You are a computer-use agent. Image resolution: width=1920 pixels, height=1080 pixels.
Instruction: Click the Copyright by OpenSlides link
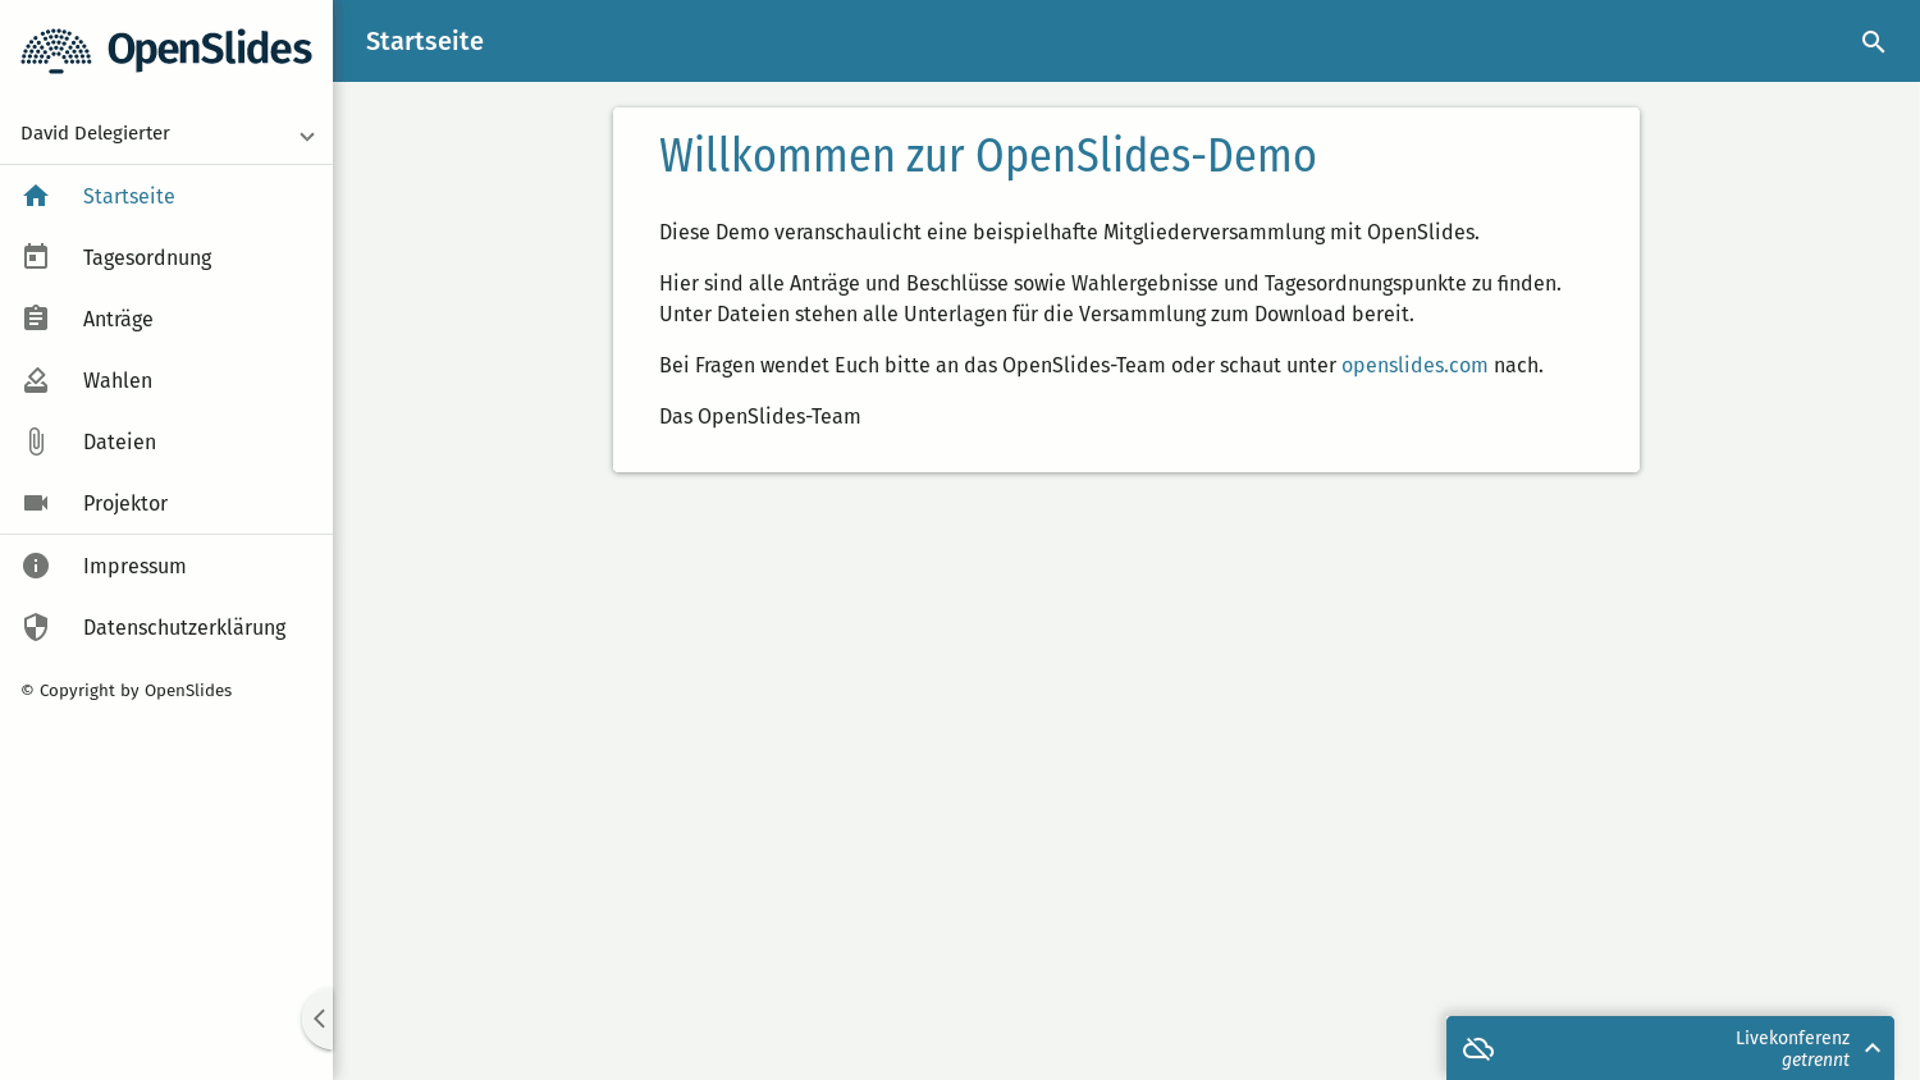coord(126,691)
